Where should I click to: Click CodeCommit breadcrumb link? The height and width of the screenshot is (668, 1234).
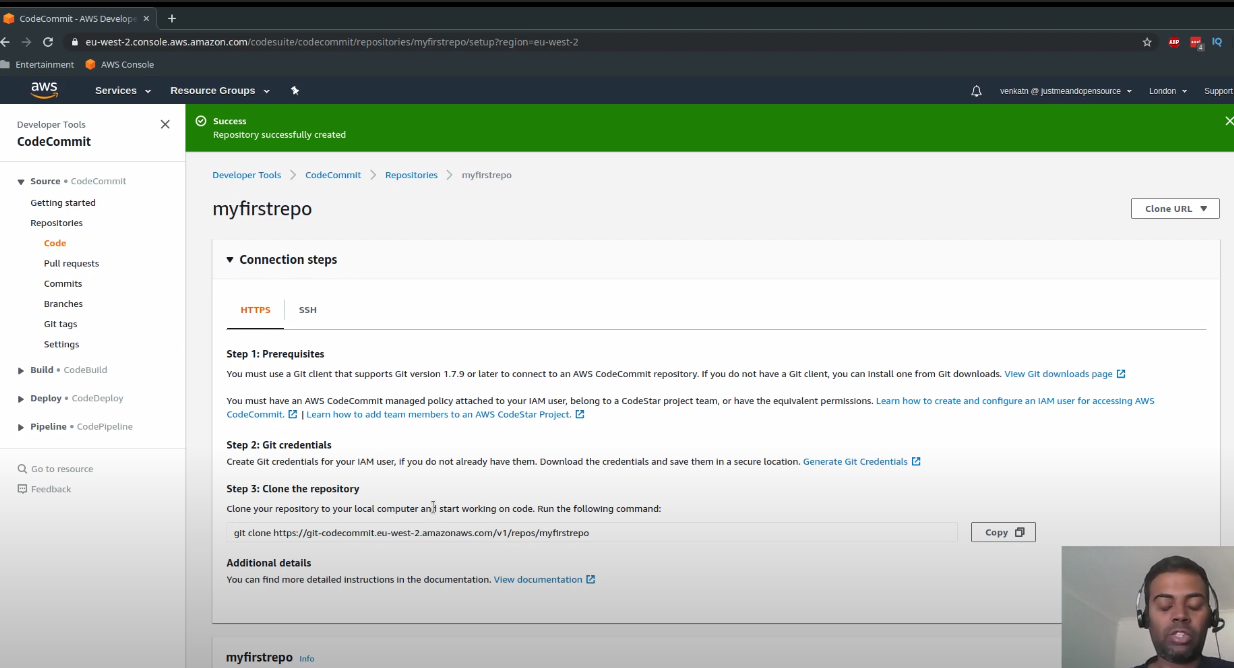pyautogui.click(x=333, y=175)
